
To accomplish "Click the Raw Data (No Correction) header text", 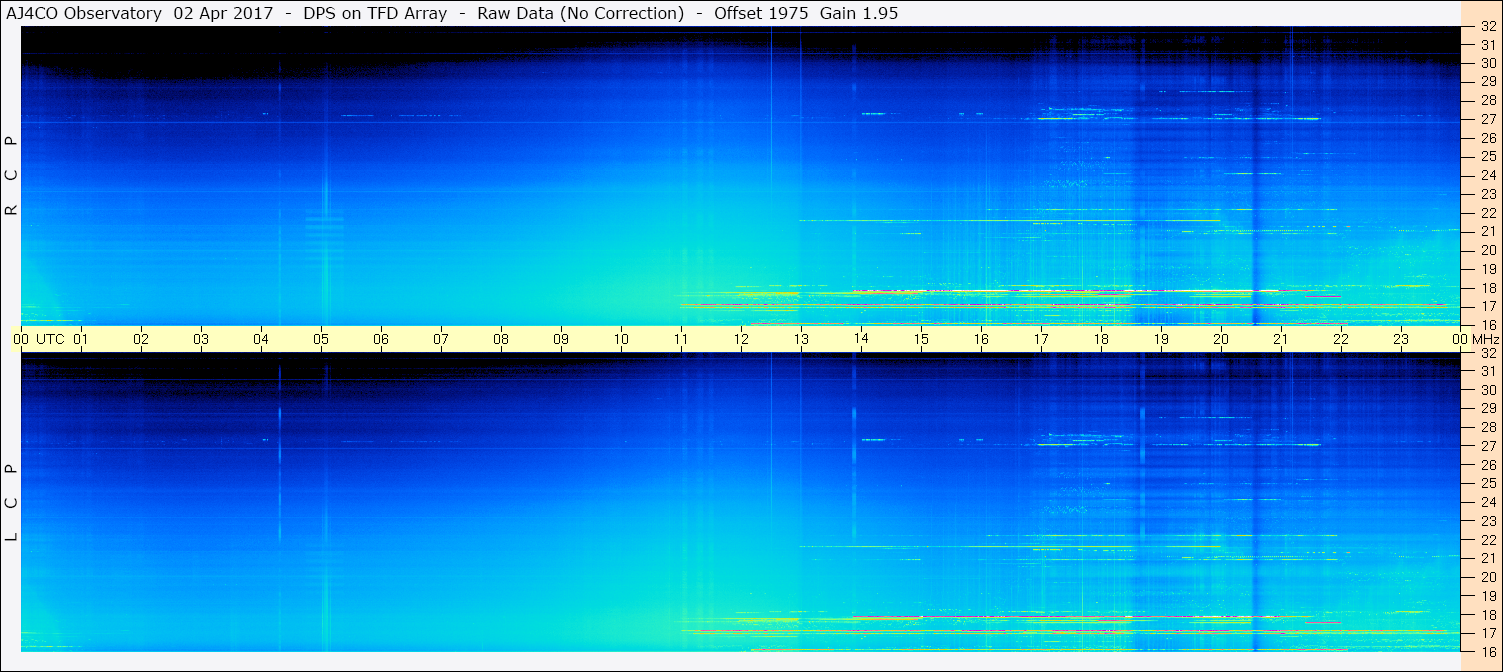I will 580,14.
